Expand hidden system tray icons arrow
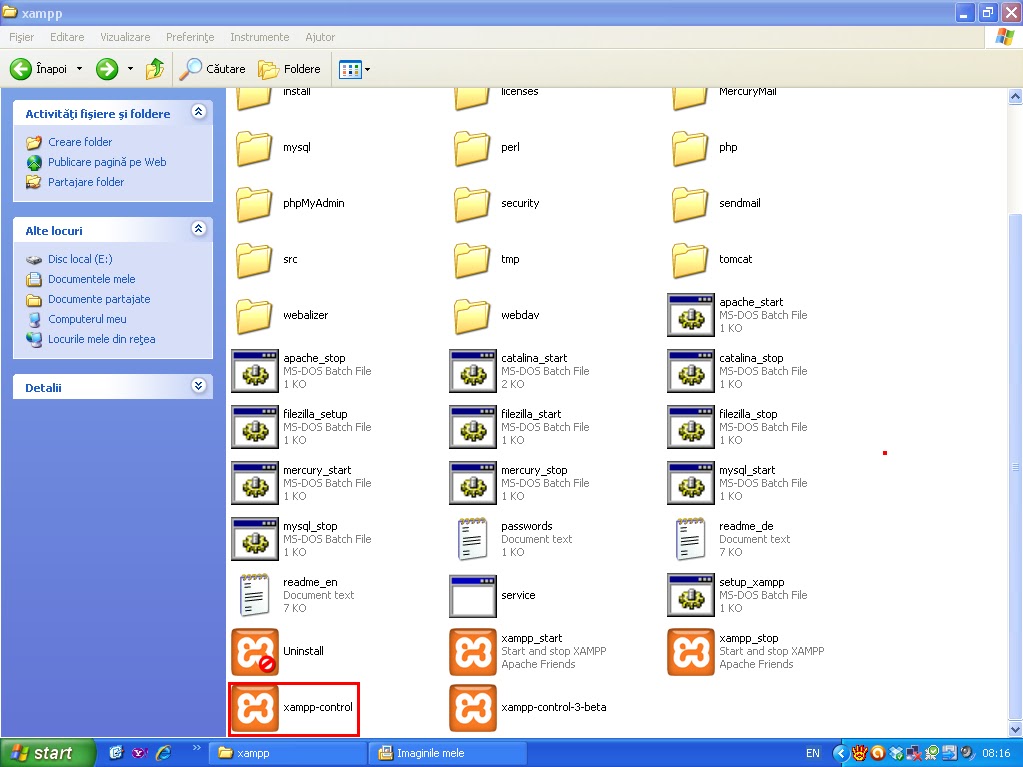Screen dimensions: 1023x767 click(x=840, y=753)
